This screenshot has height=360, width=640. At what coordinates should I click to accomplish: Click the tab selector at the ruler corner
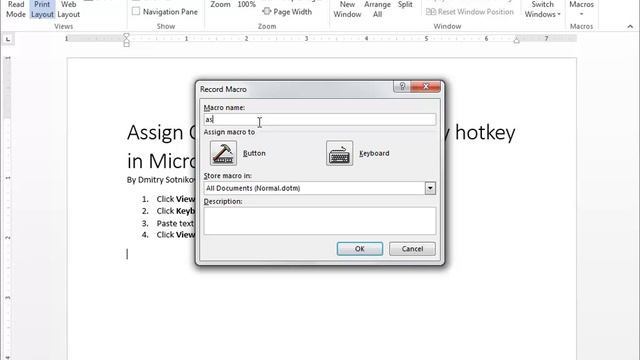pyautogui.click(x=8, y=39)
